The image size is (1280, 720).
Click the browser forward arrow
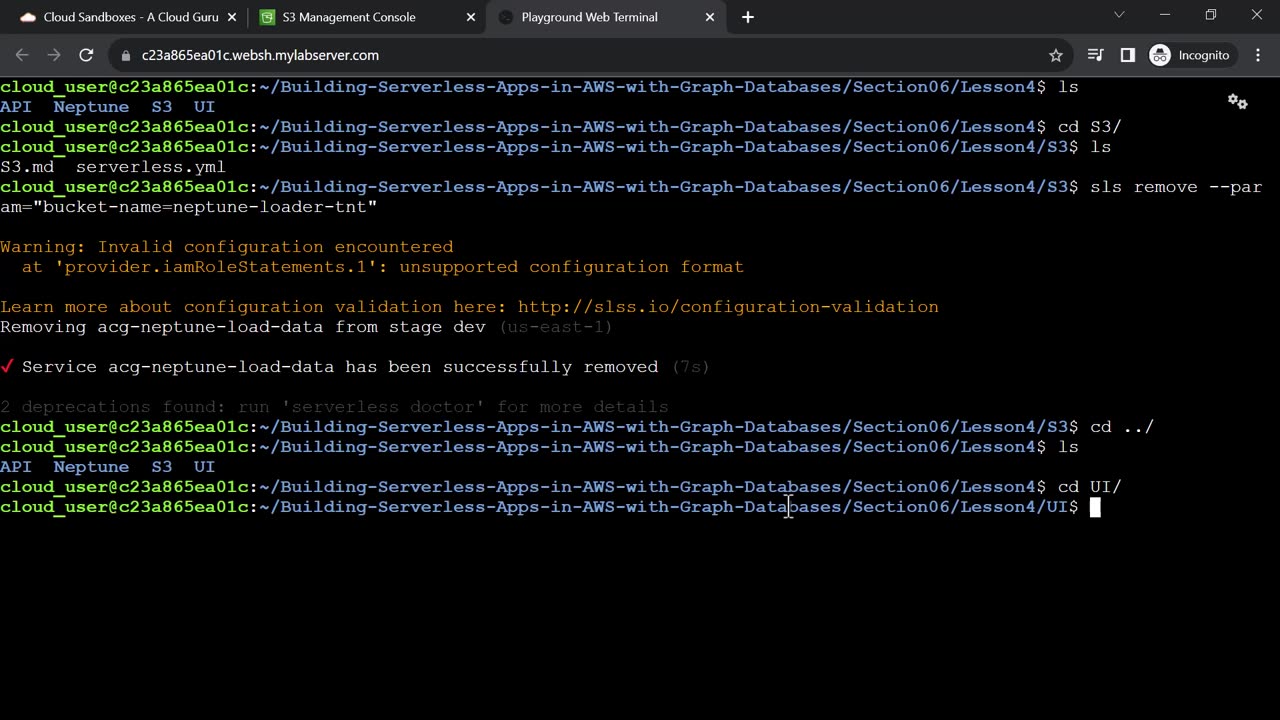tap(54, 55)
